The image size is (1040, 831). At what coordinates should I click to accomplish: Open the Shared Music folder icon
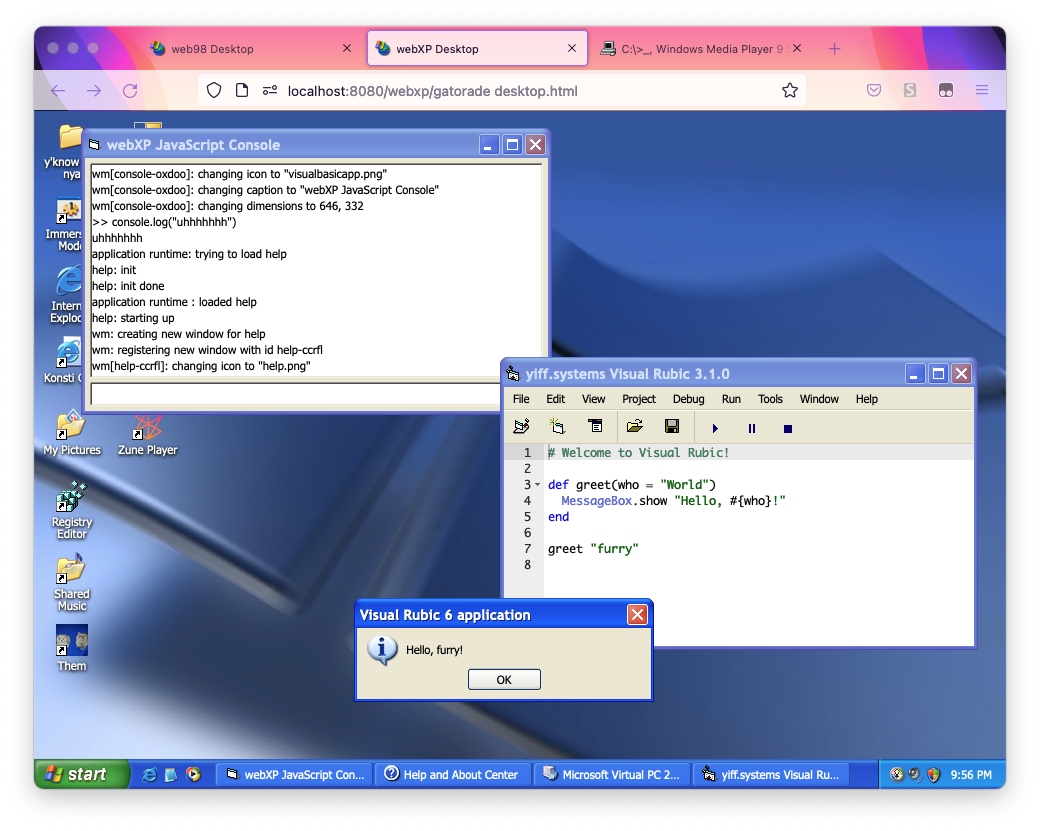[x=71, y=580]
